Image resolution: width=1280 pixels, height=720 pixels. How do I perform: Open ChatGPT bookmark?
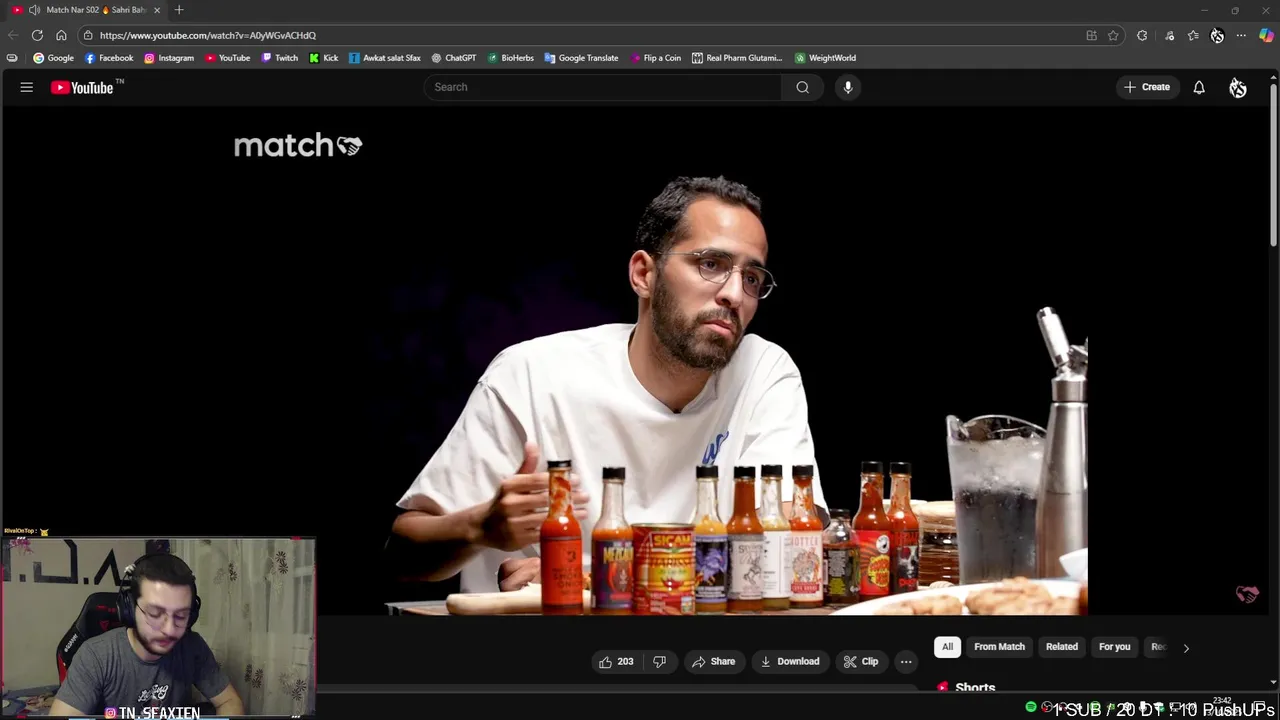pos(454,58)
